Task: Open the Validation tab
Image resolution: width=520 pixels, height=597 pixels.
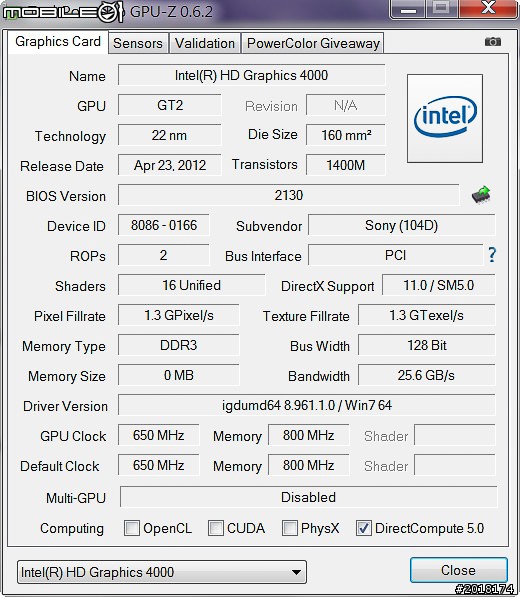Action: (205, 43)
